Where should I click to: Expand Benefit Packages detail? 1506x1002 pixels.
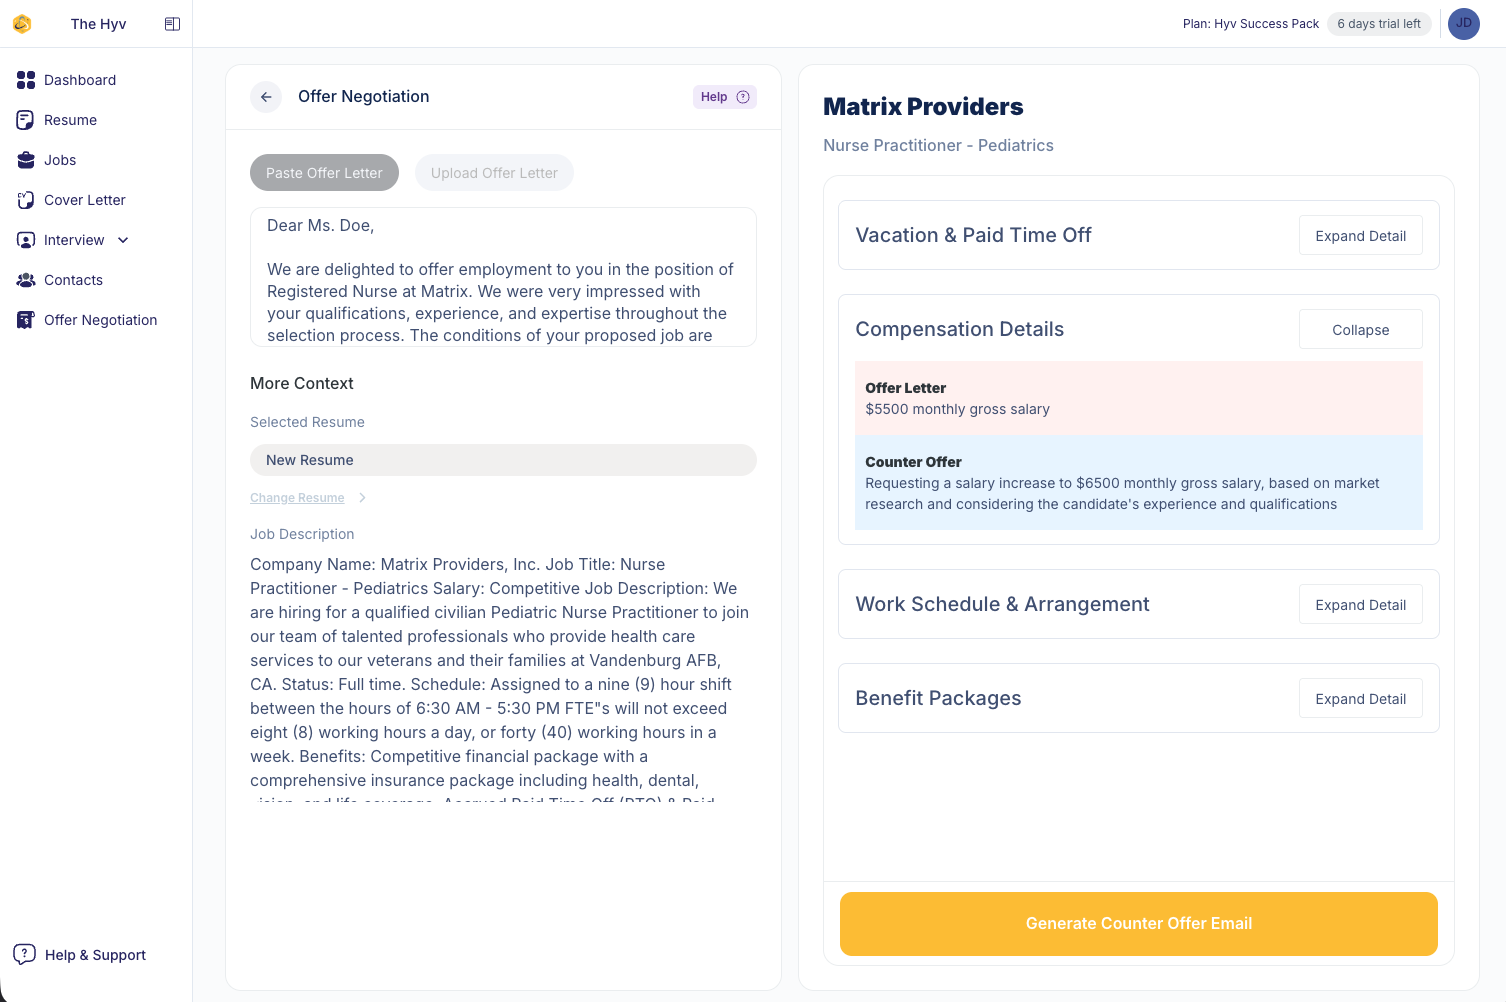pyautogui.click(x=1360, y=699)
